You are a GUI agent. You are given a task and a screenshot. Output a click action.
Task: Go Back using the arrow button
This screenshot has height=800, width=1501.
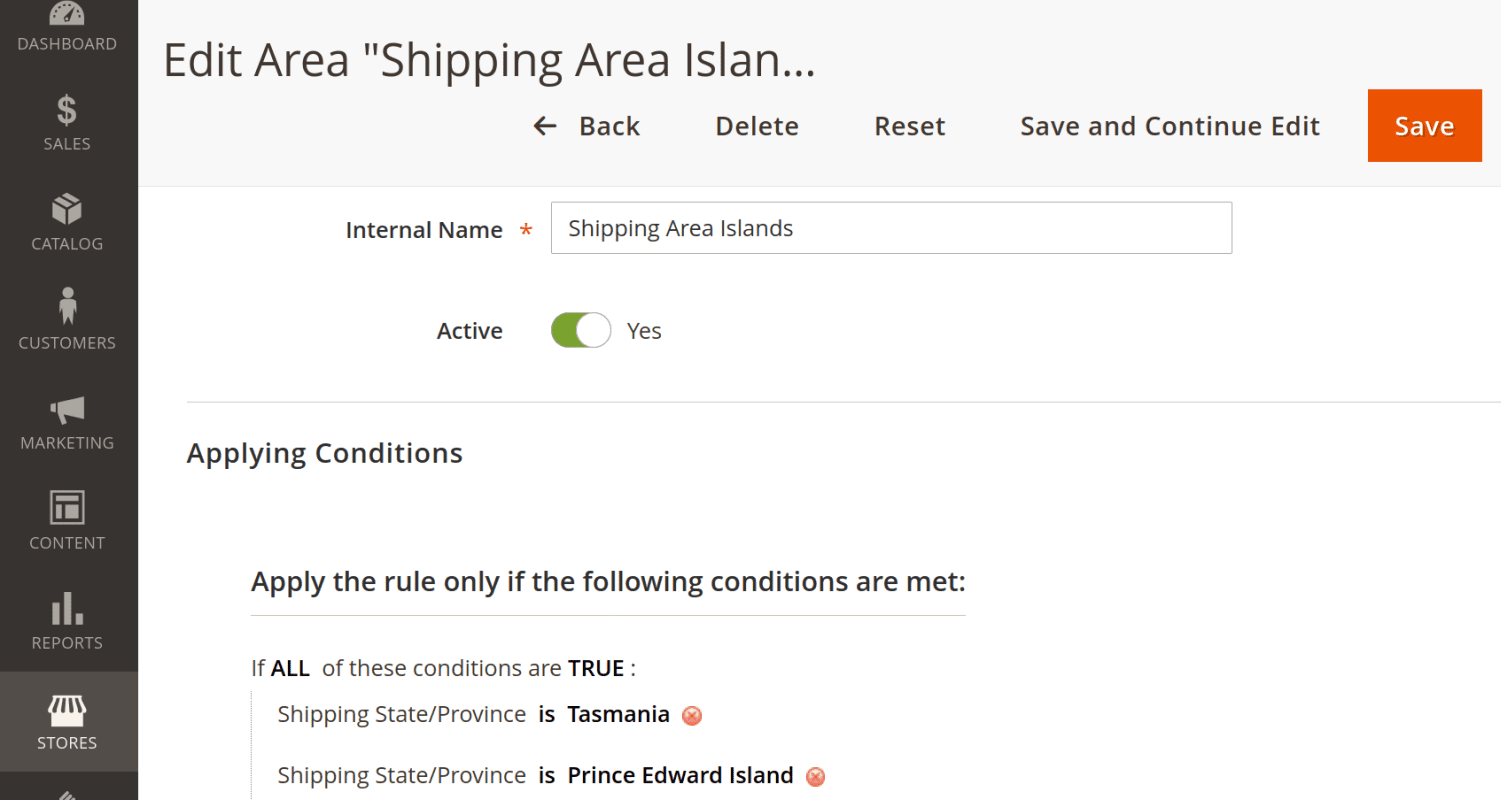coord(586,126)
